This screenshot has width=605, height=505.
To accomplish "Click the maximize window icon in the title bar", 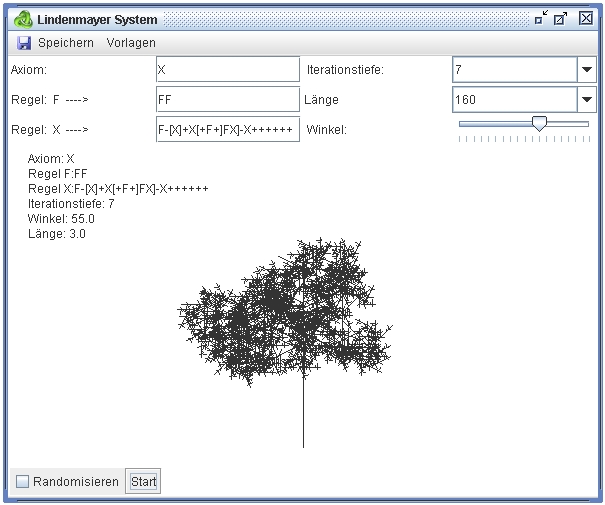I will point(560,18).
